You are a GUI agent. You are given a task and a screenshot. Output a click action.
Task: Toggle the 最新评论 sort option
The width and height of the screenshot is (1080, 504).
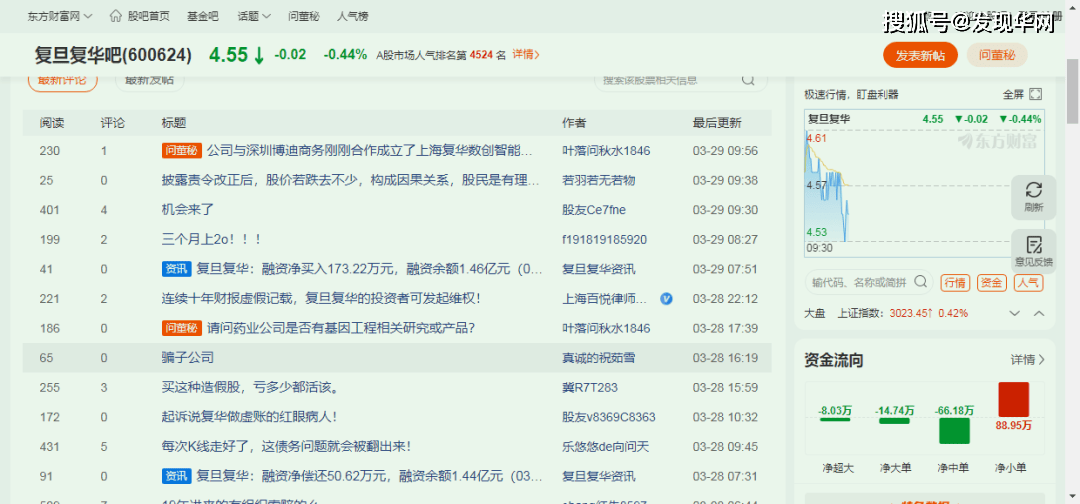(62, 80)
